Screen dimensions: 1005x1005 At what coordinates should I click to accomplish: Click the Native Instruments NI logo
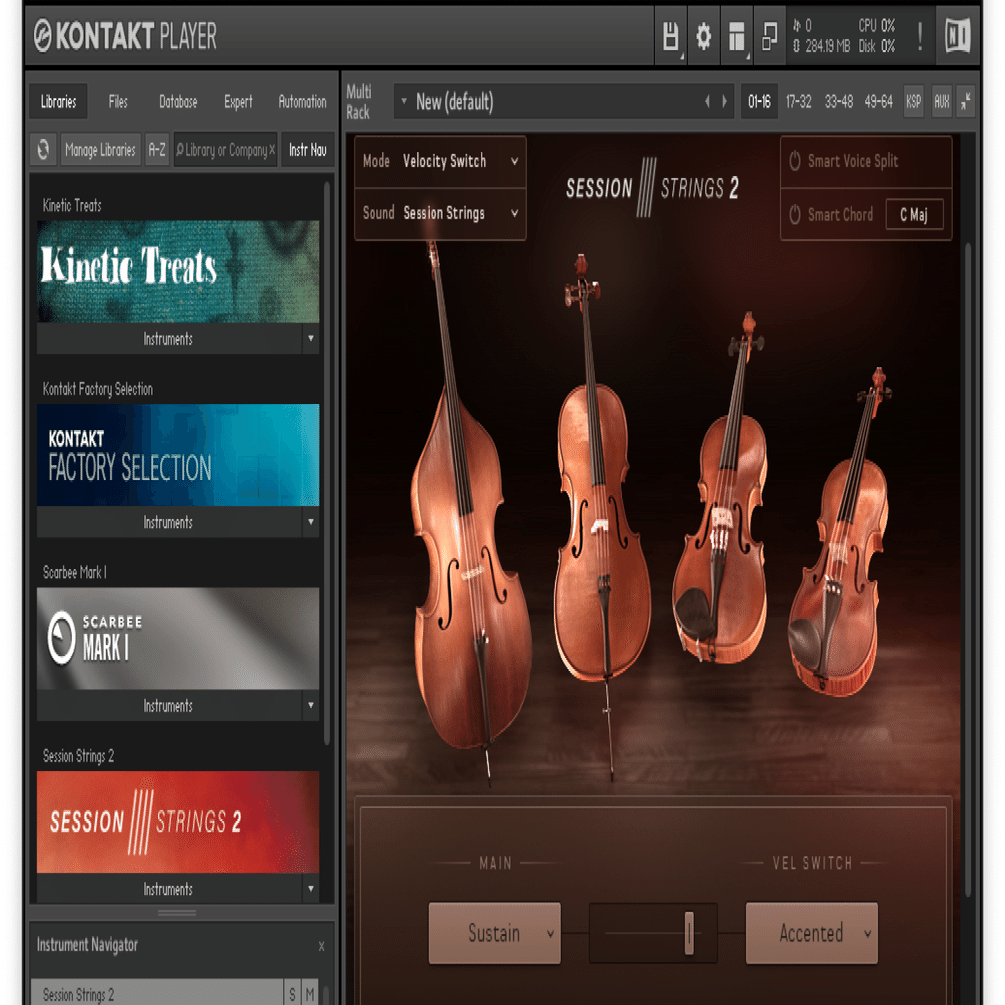(x=958, y=36)
